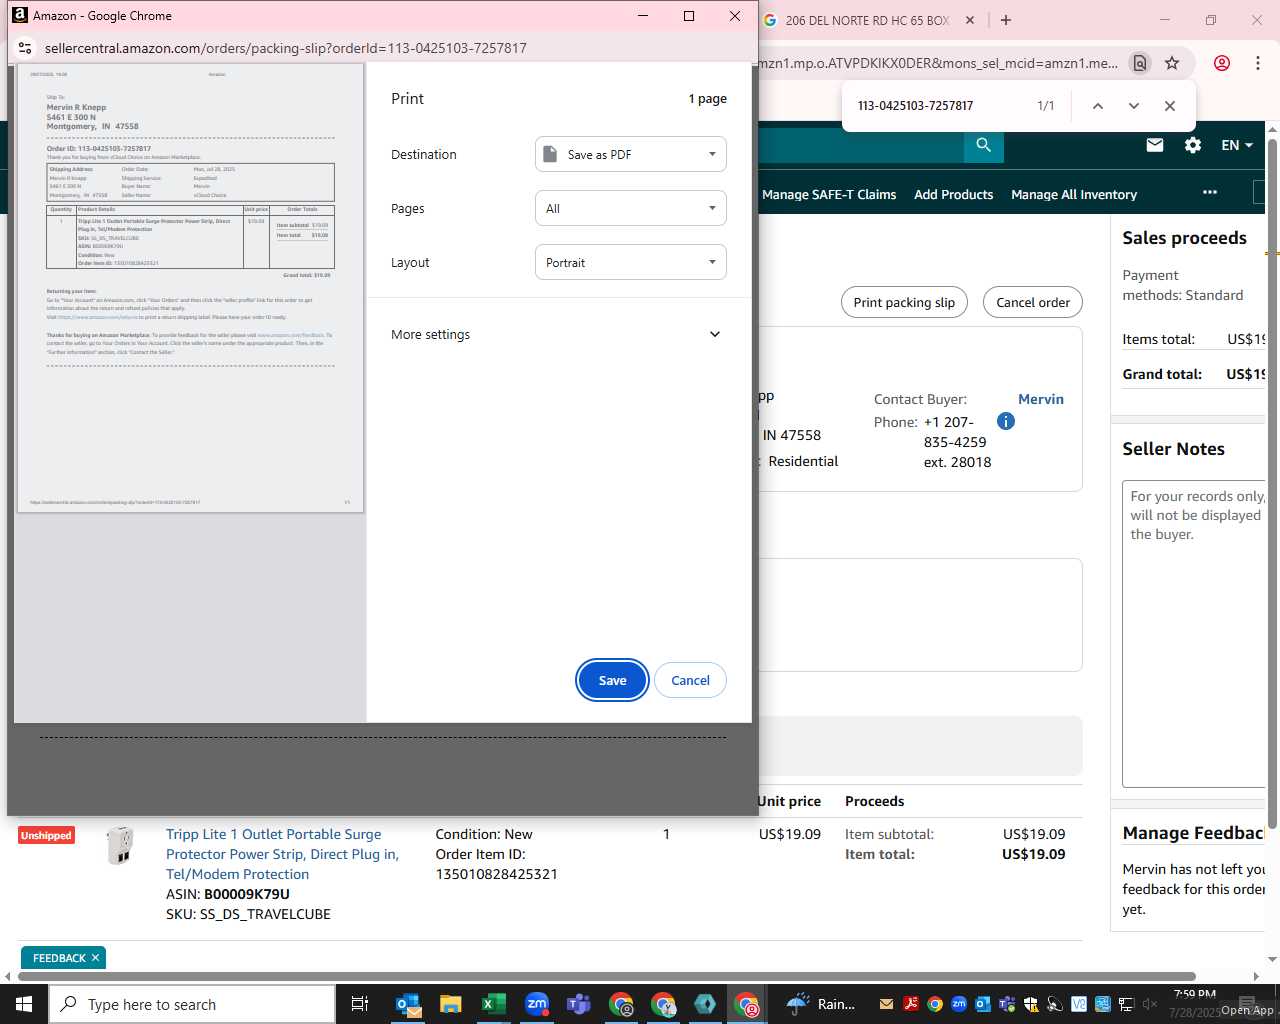Cancel the print dialog
Viewport: 1280px width, 1024px height.
(690, 680)
